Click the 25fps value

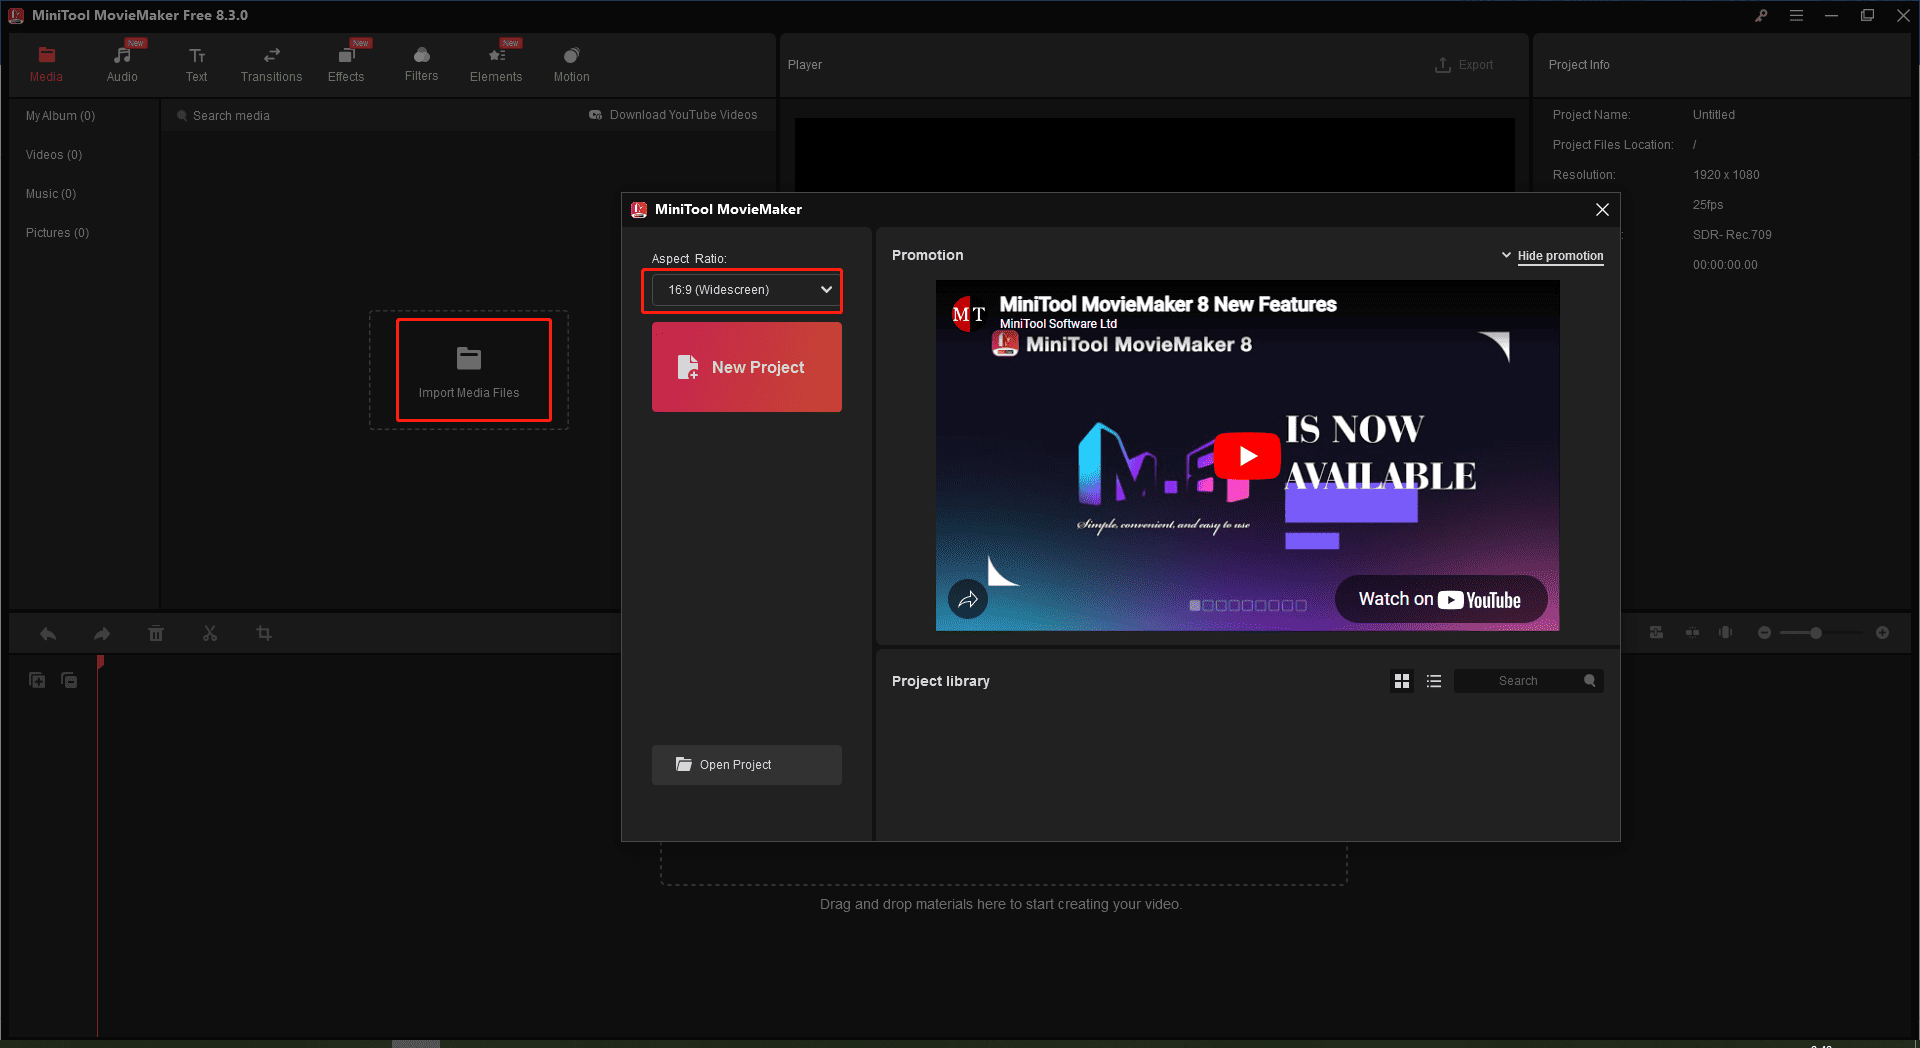click(x=1708, y=205)
